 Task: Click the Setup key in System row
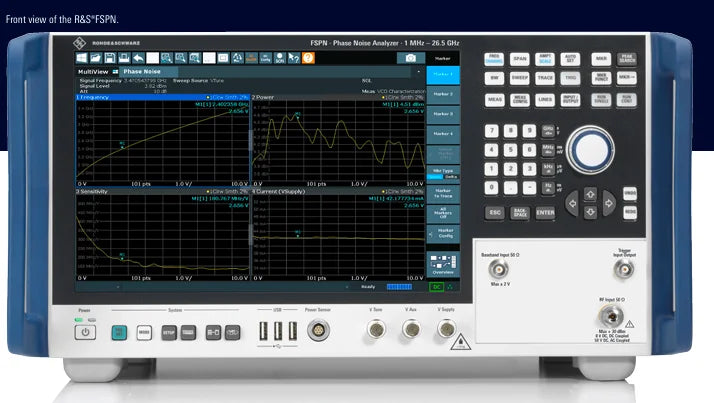tap(169, 333)
